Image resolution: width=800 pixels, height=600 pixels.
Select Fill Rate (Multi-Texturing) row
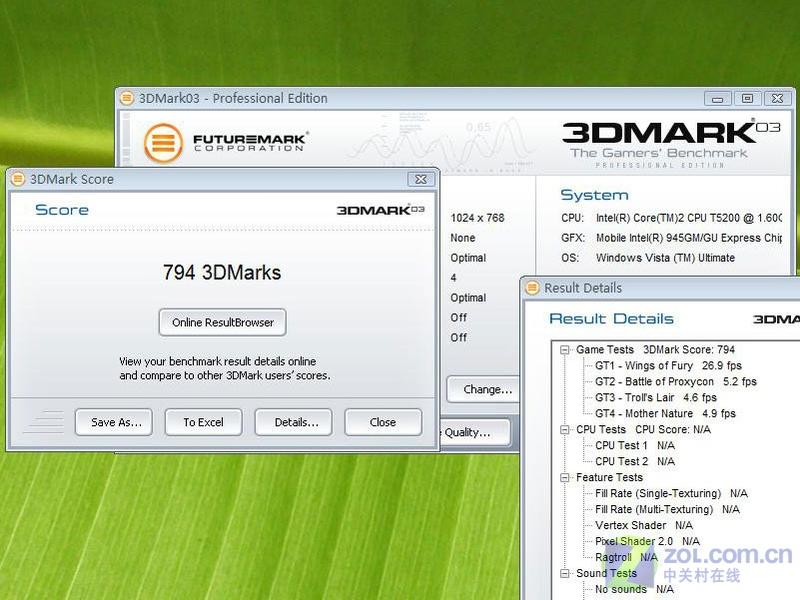tap(667, 509)
